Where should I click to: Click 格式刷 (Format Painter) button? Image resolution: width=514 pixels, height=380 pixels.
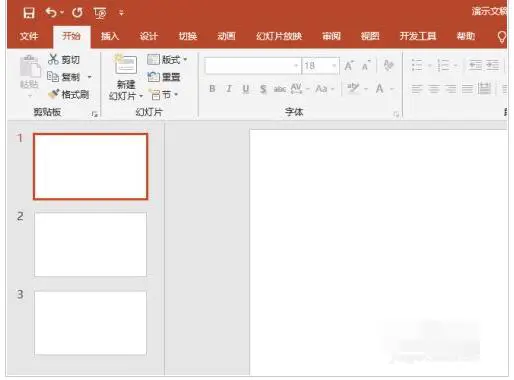coord(69,95)
